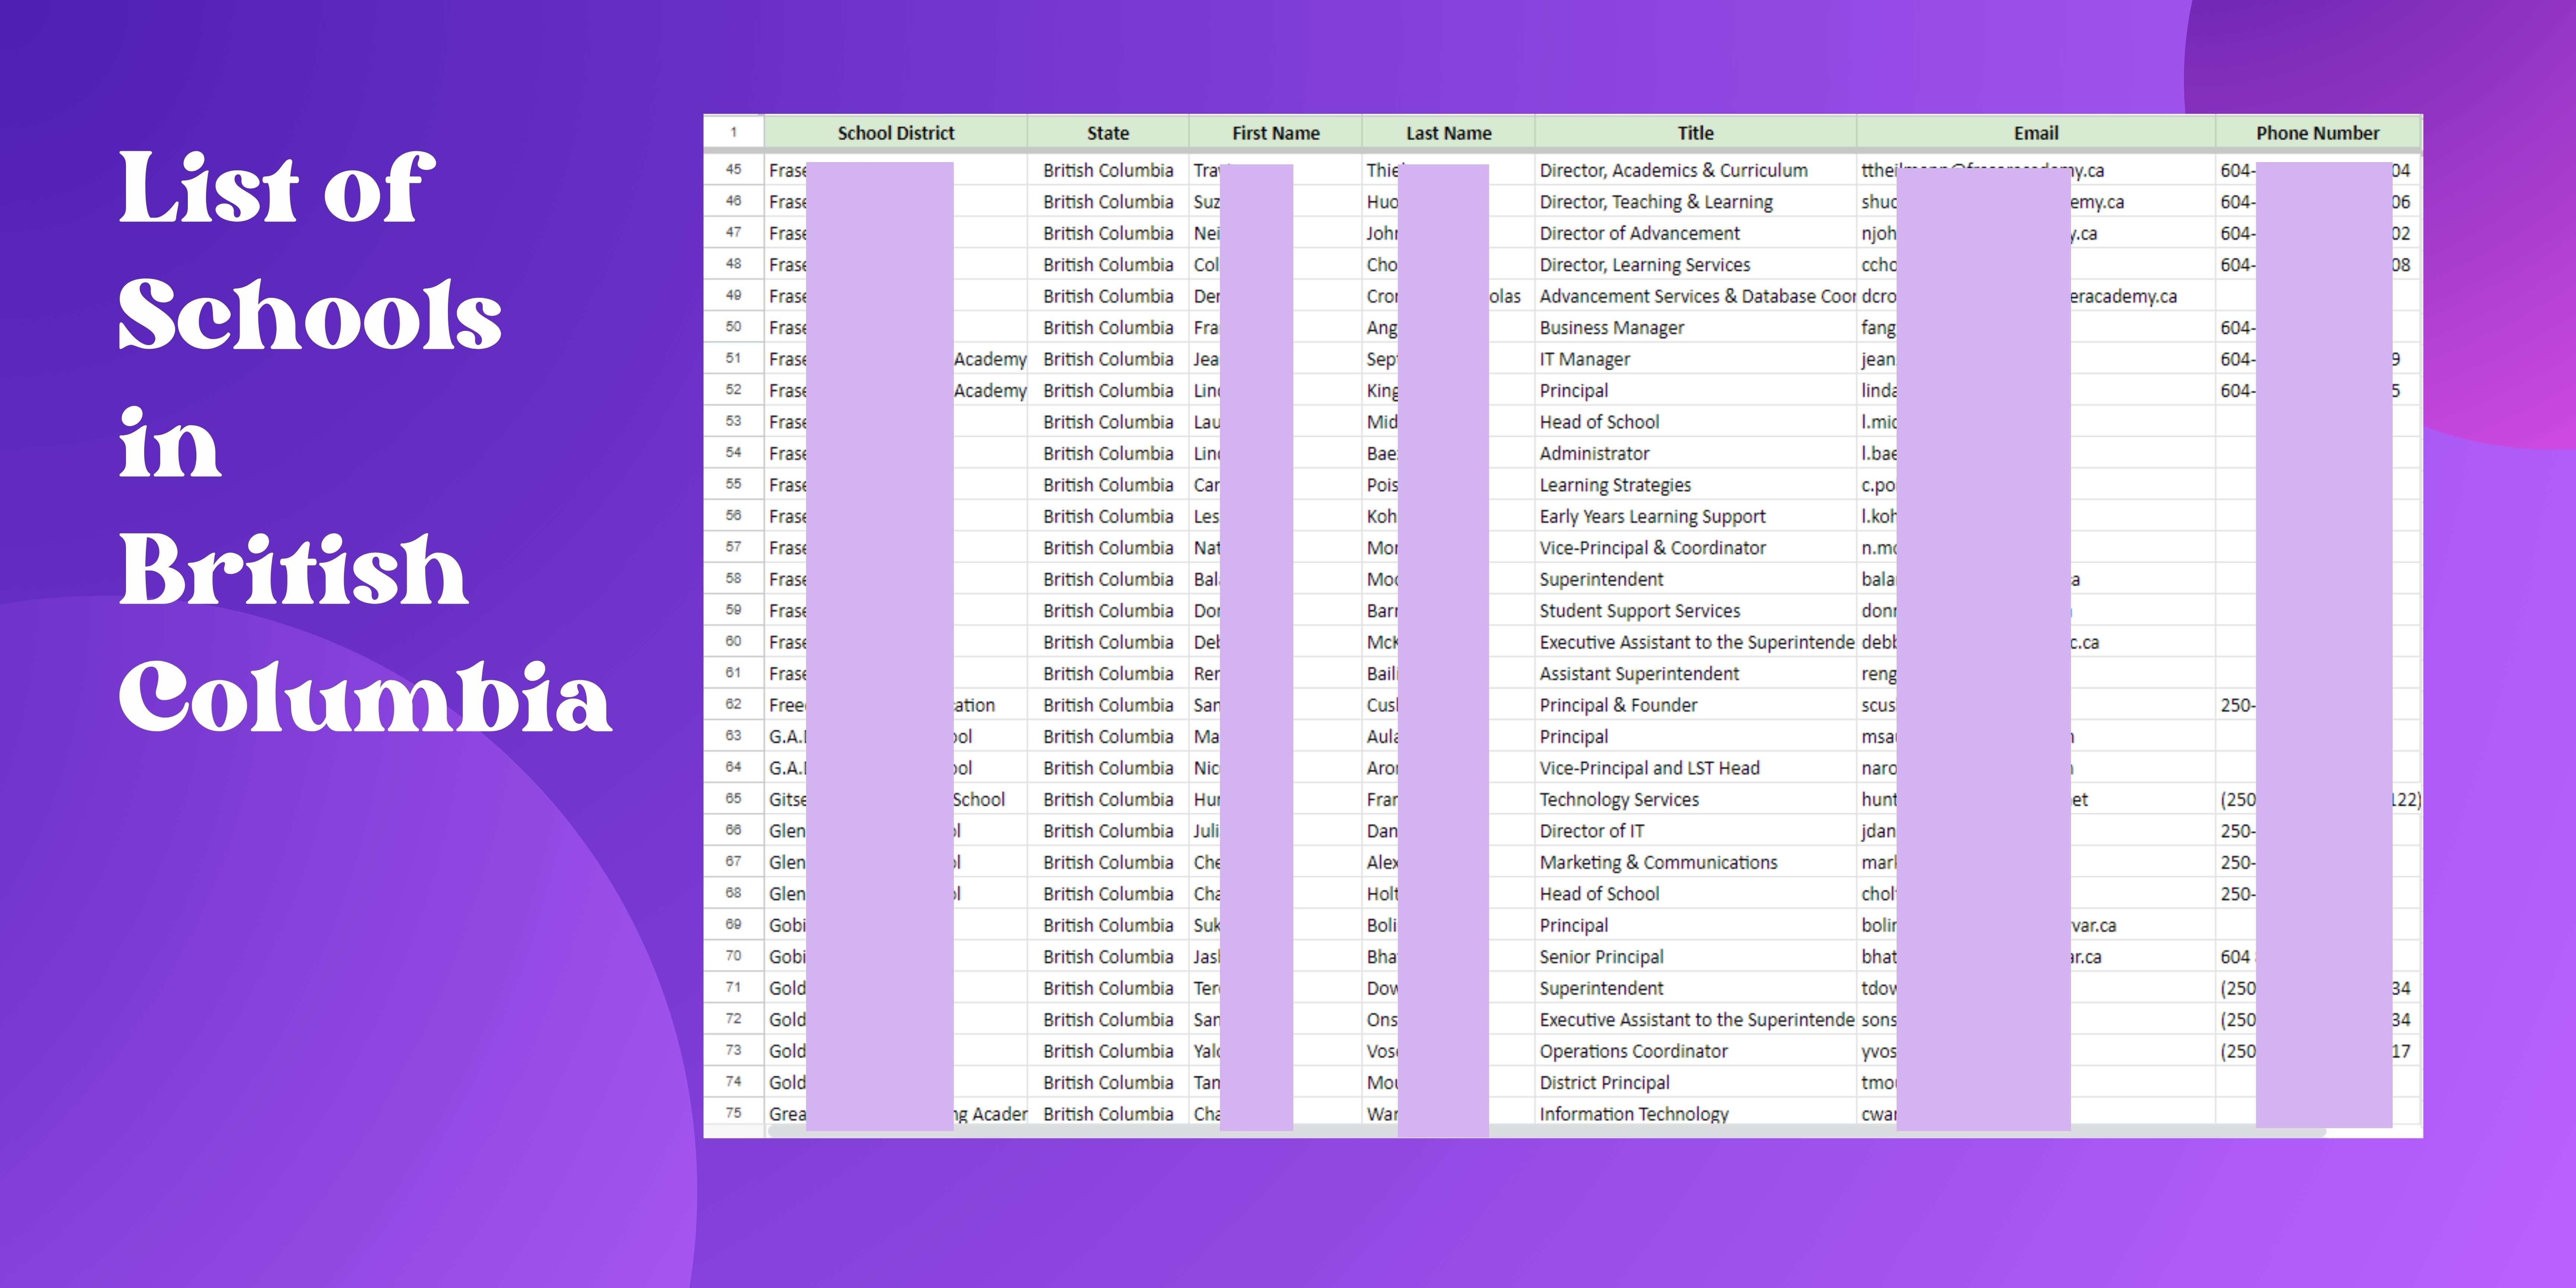Click the horizontal scrollbar below the sheet
The height and width of the screenshot is (1288, 2576).
(1545, 1132)
